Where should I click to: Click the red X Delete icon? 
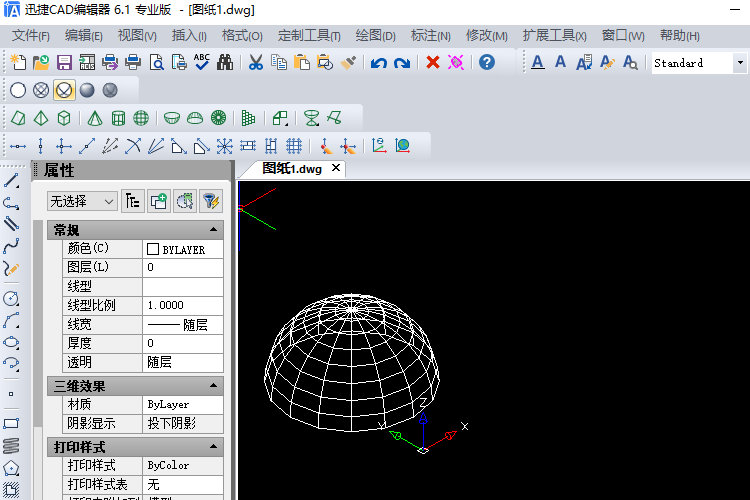pos(433,62)
